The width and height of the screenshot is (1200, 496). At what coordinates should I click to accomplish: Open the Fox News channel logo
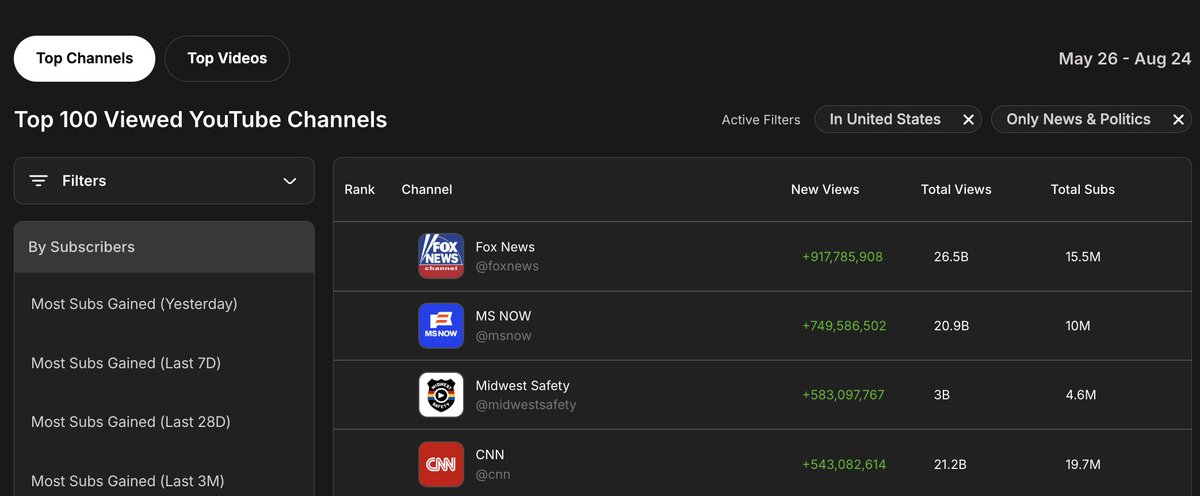click(441, 256)
